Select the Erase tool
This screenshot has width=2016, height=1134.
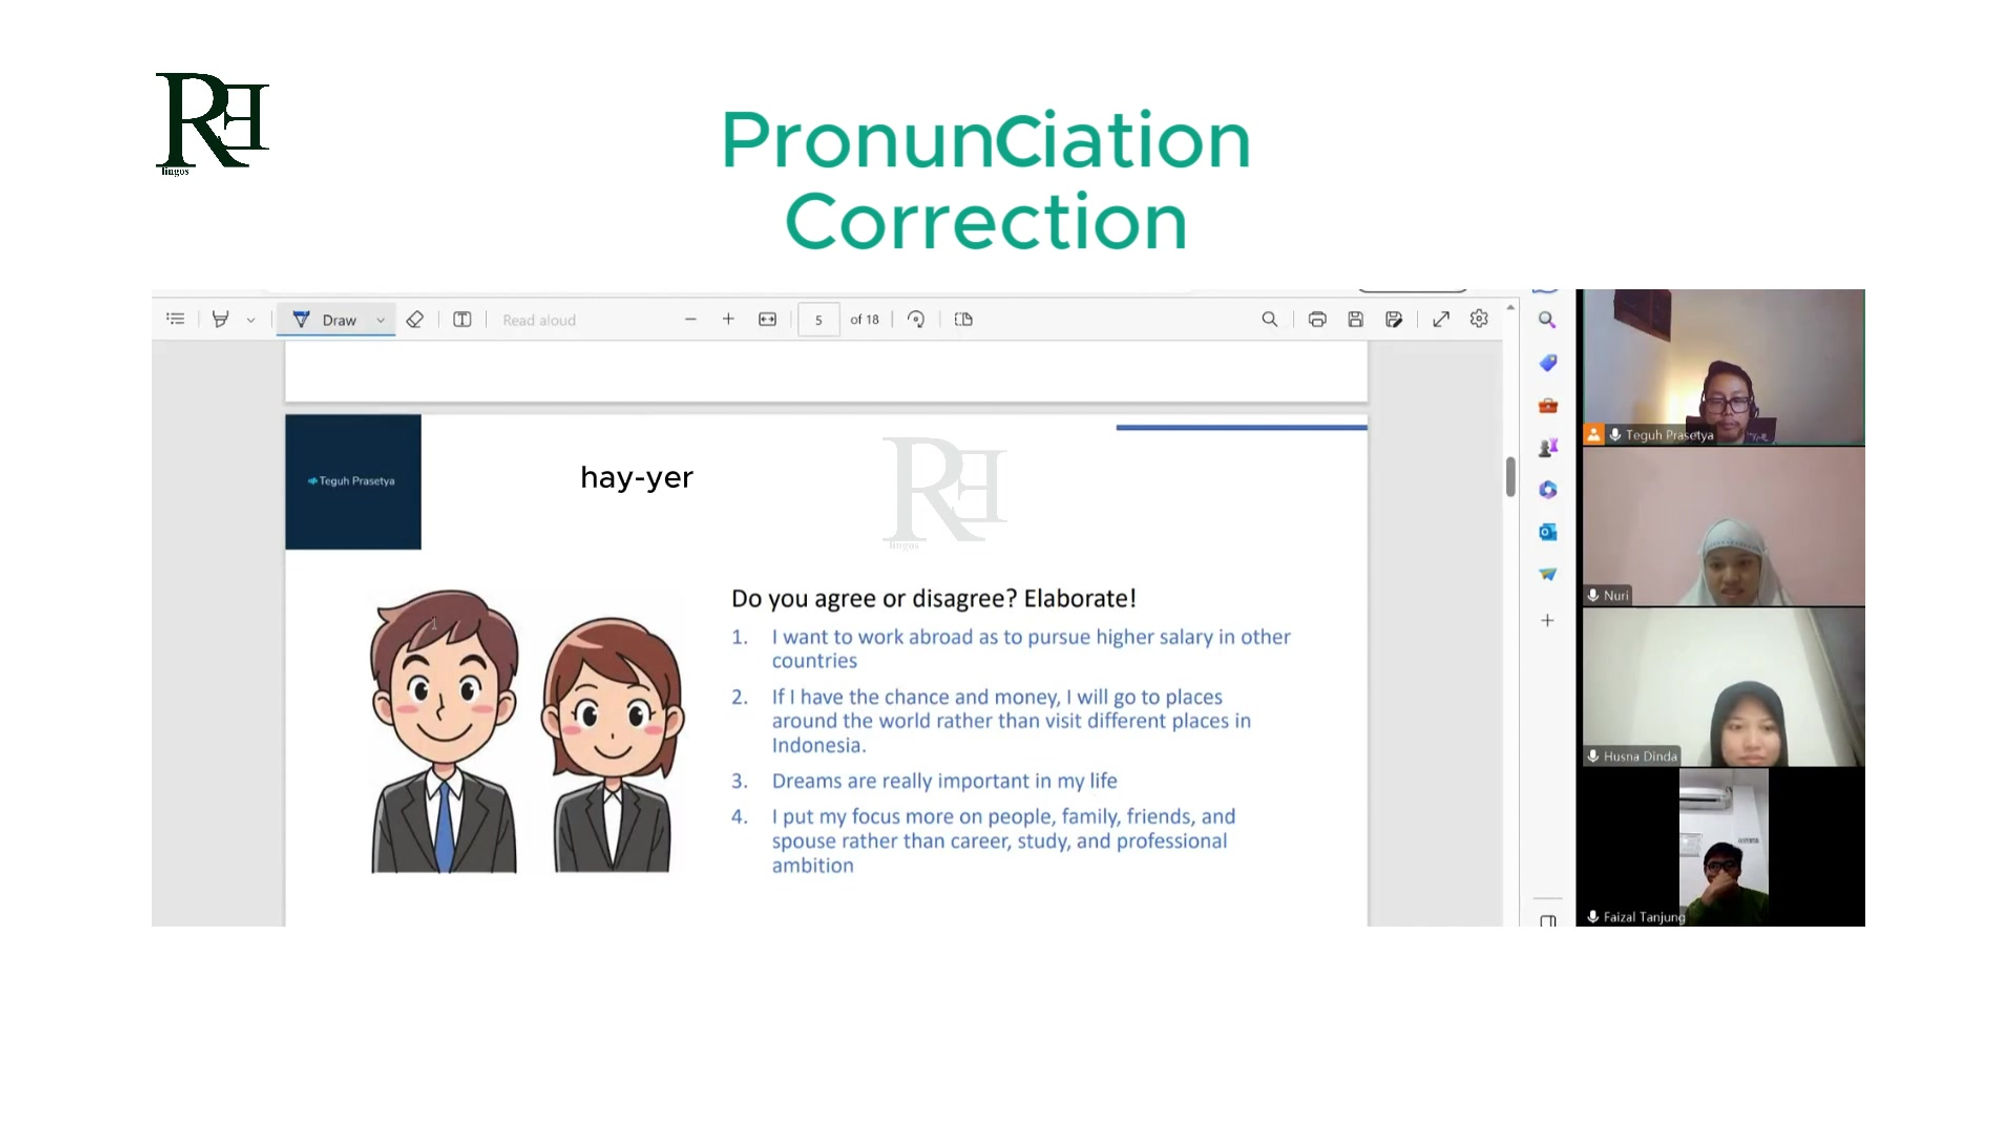click(415, 321)
